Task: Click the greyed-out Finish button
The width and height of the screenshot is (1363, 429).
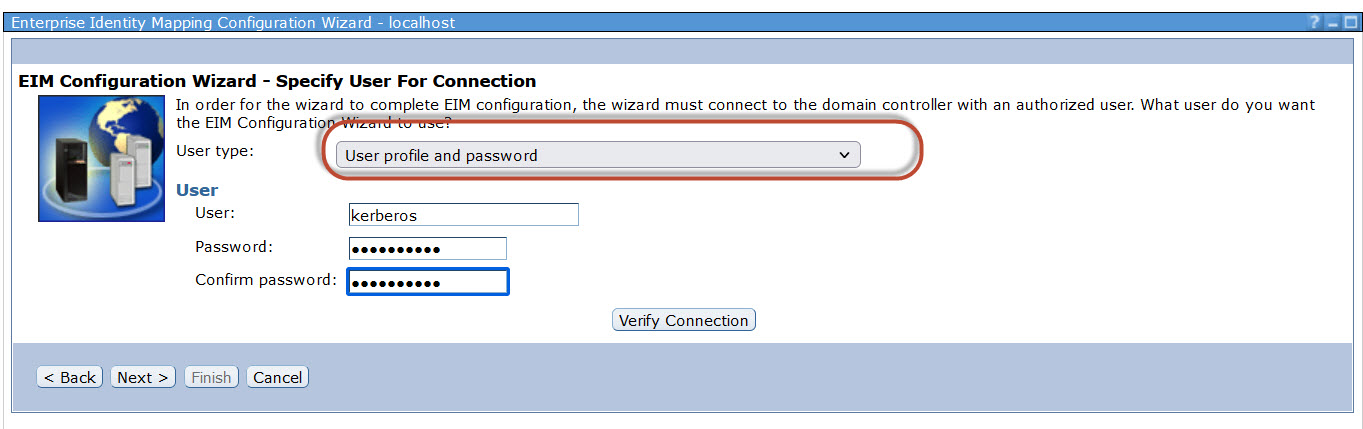Action: click(211, 377)
